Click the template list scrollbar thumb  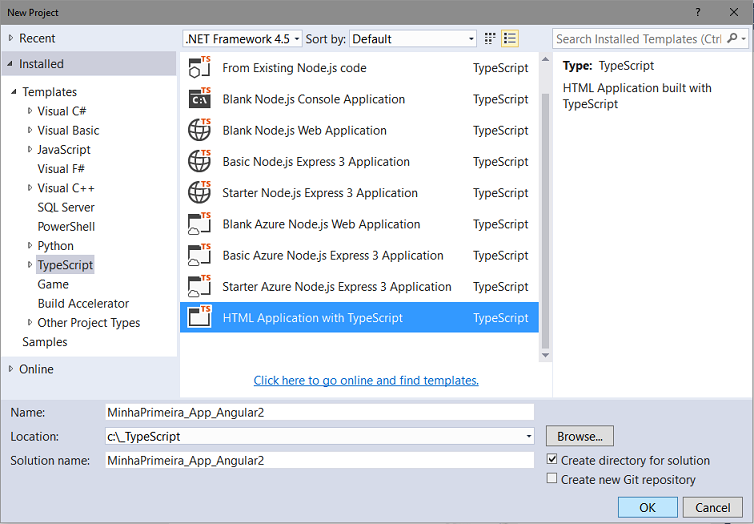point(545,221)
